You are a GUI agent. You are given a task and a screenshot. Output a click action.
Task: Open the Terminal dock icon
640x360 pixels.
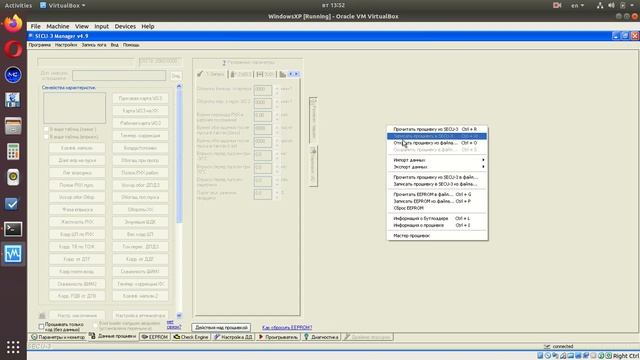(x=13, y=229)
